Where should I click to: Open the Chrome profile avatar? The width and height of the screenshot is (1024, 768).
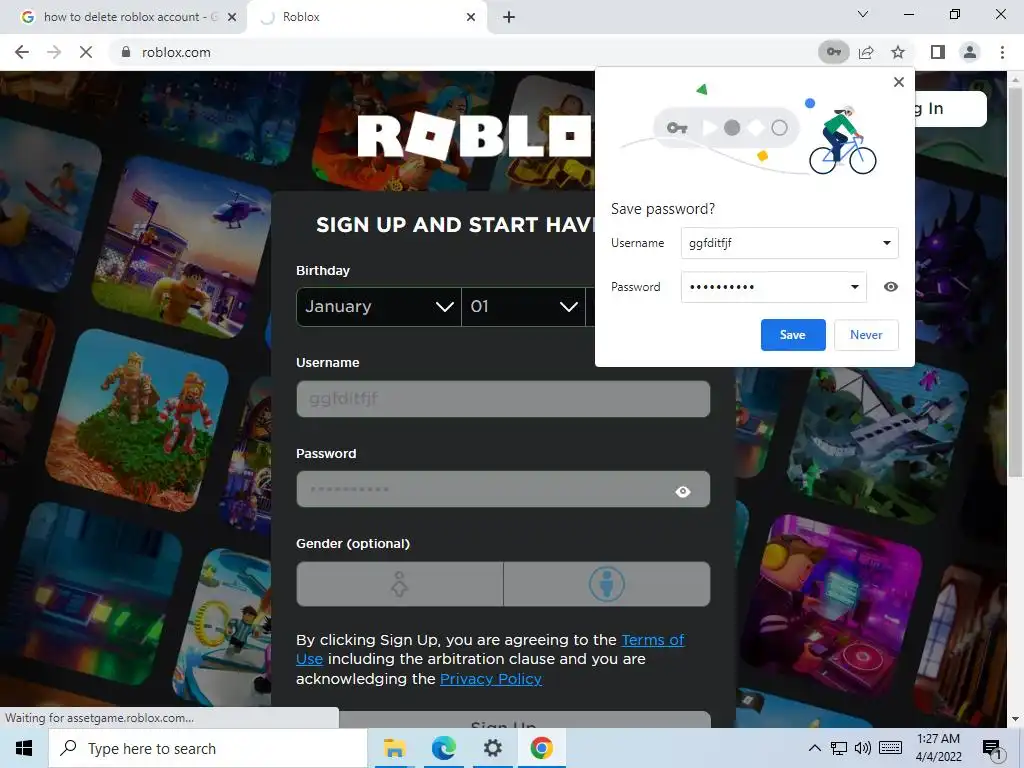pyautogui.click(x=970, y=52)
